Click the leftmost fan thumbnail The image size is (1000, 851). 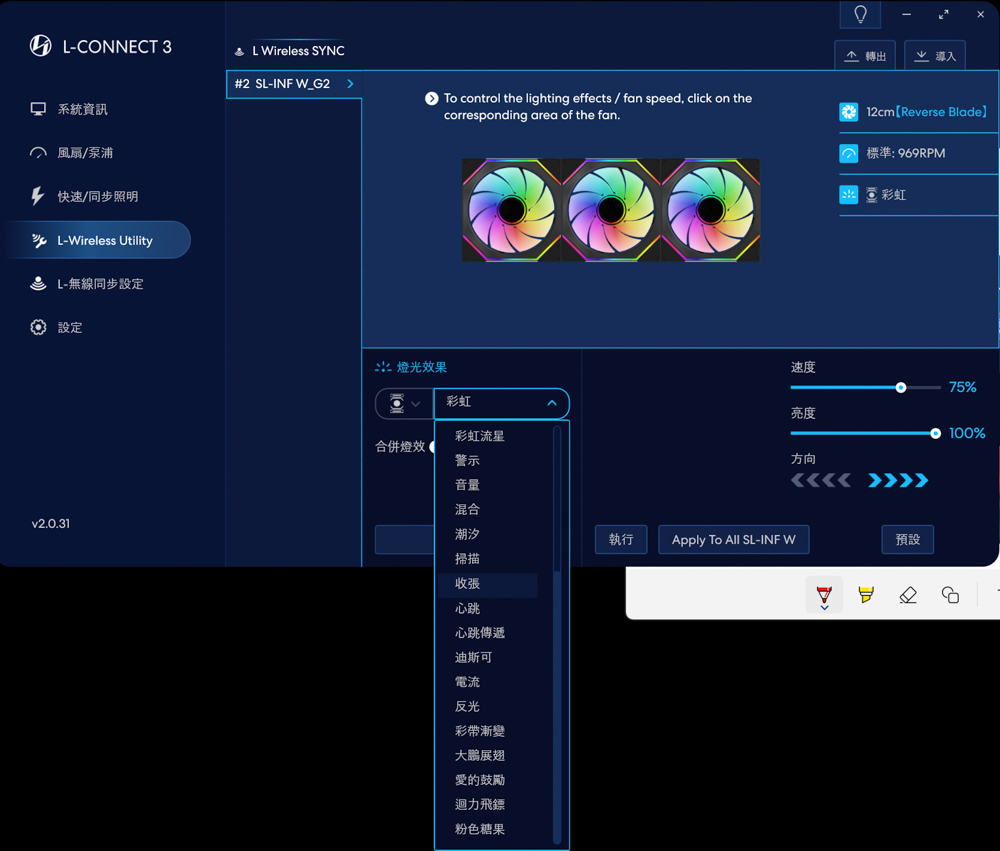(x=511, y=210)
